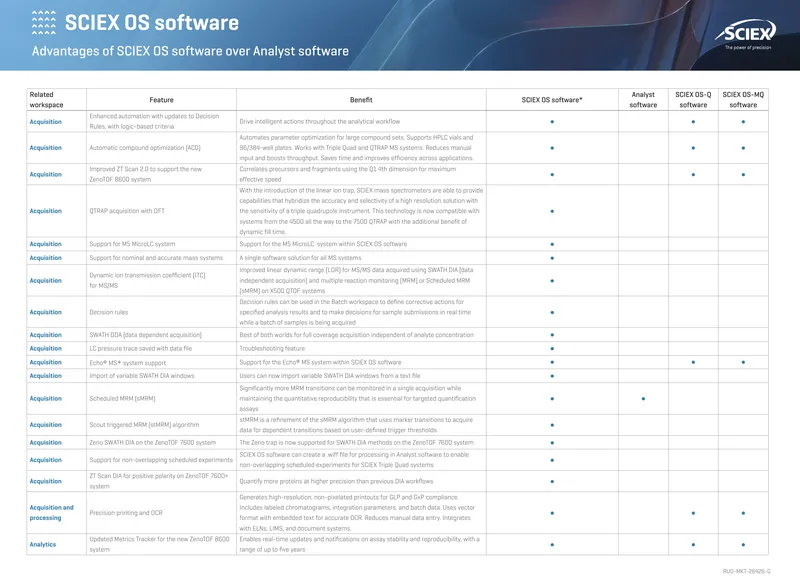800x586 pixels.
Task: Click the 'SCIEX OS software' page title
Action: [152, 23]
